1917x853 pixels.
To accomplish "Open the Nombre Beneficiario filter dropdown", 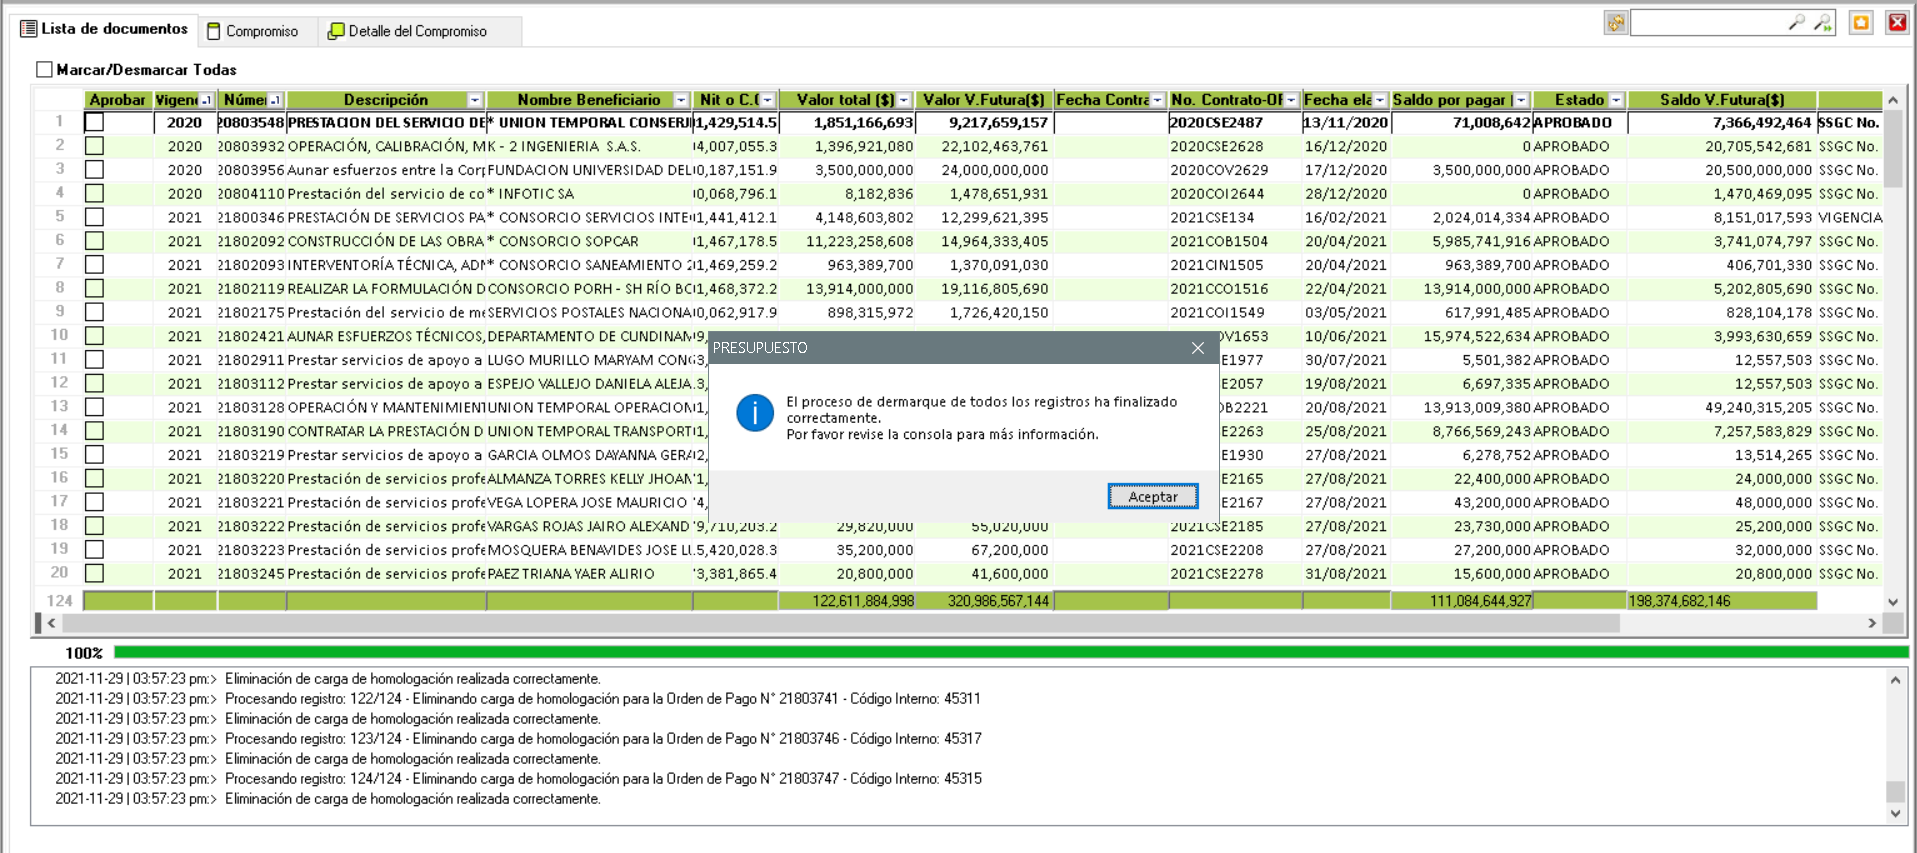I will tap(681, 100).
